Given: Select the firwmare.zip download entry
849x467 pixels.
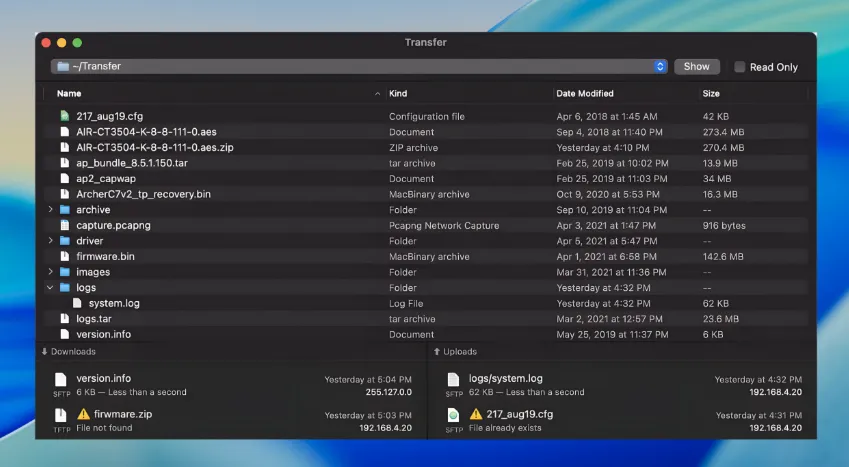Looking at the screenshot, I should tap(232, 420).
